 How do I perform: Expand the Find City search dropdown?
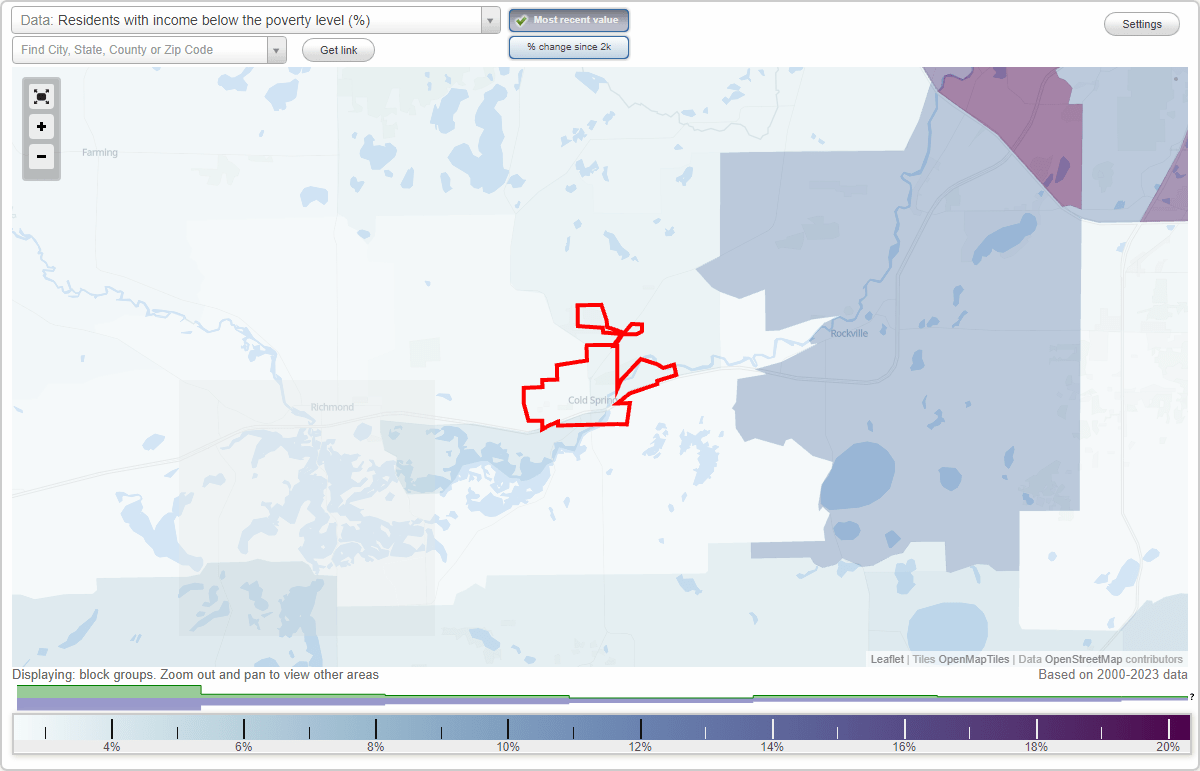click(277, 49)
